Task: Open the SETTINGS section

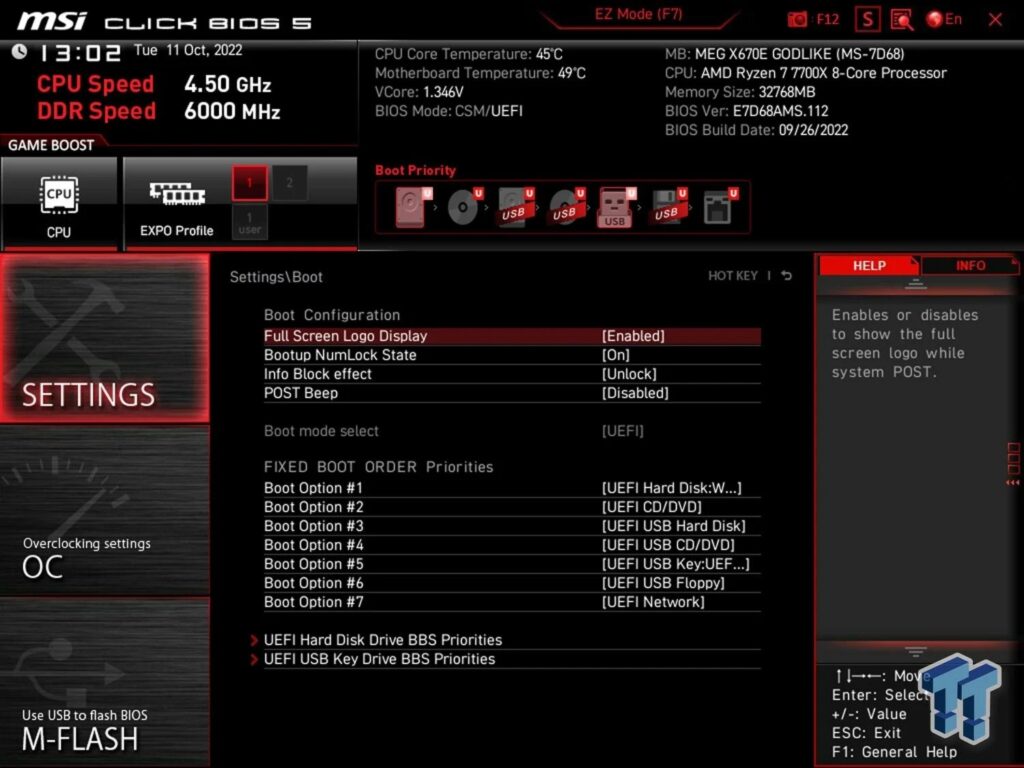Action: tap(104, 338)
